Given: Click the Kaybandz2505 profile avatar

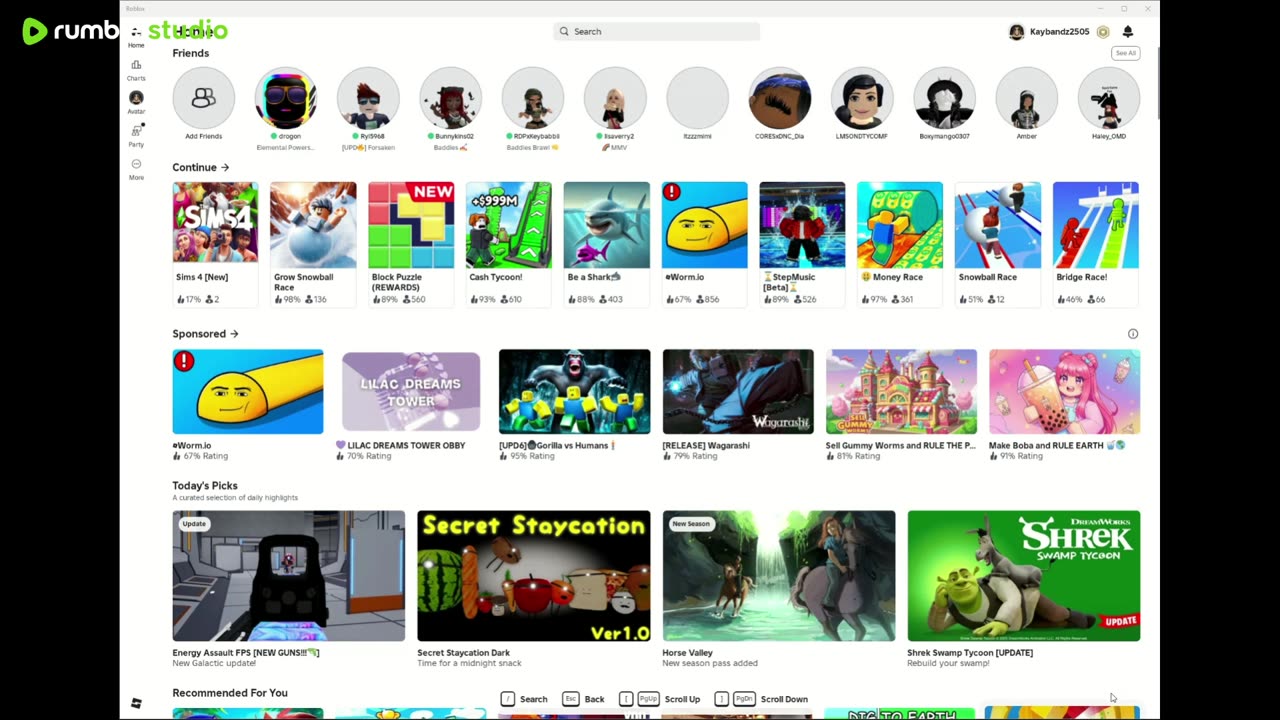Looking at the screenshot, I should (1016, 32).
